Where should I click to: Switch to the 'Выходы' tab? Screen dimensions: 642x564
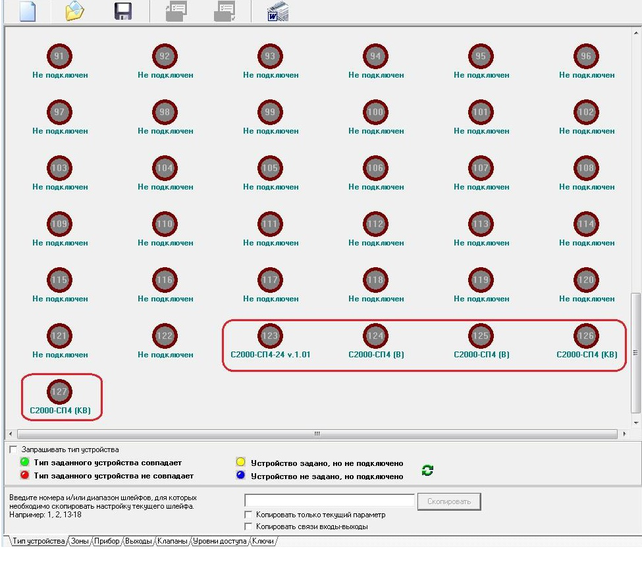pyautogui.click(x=138, y=541)
